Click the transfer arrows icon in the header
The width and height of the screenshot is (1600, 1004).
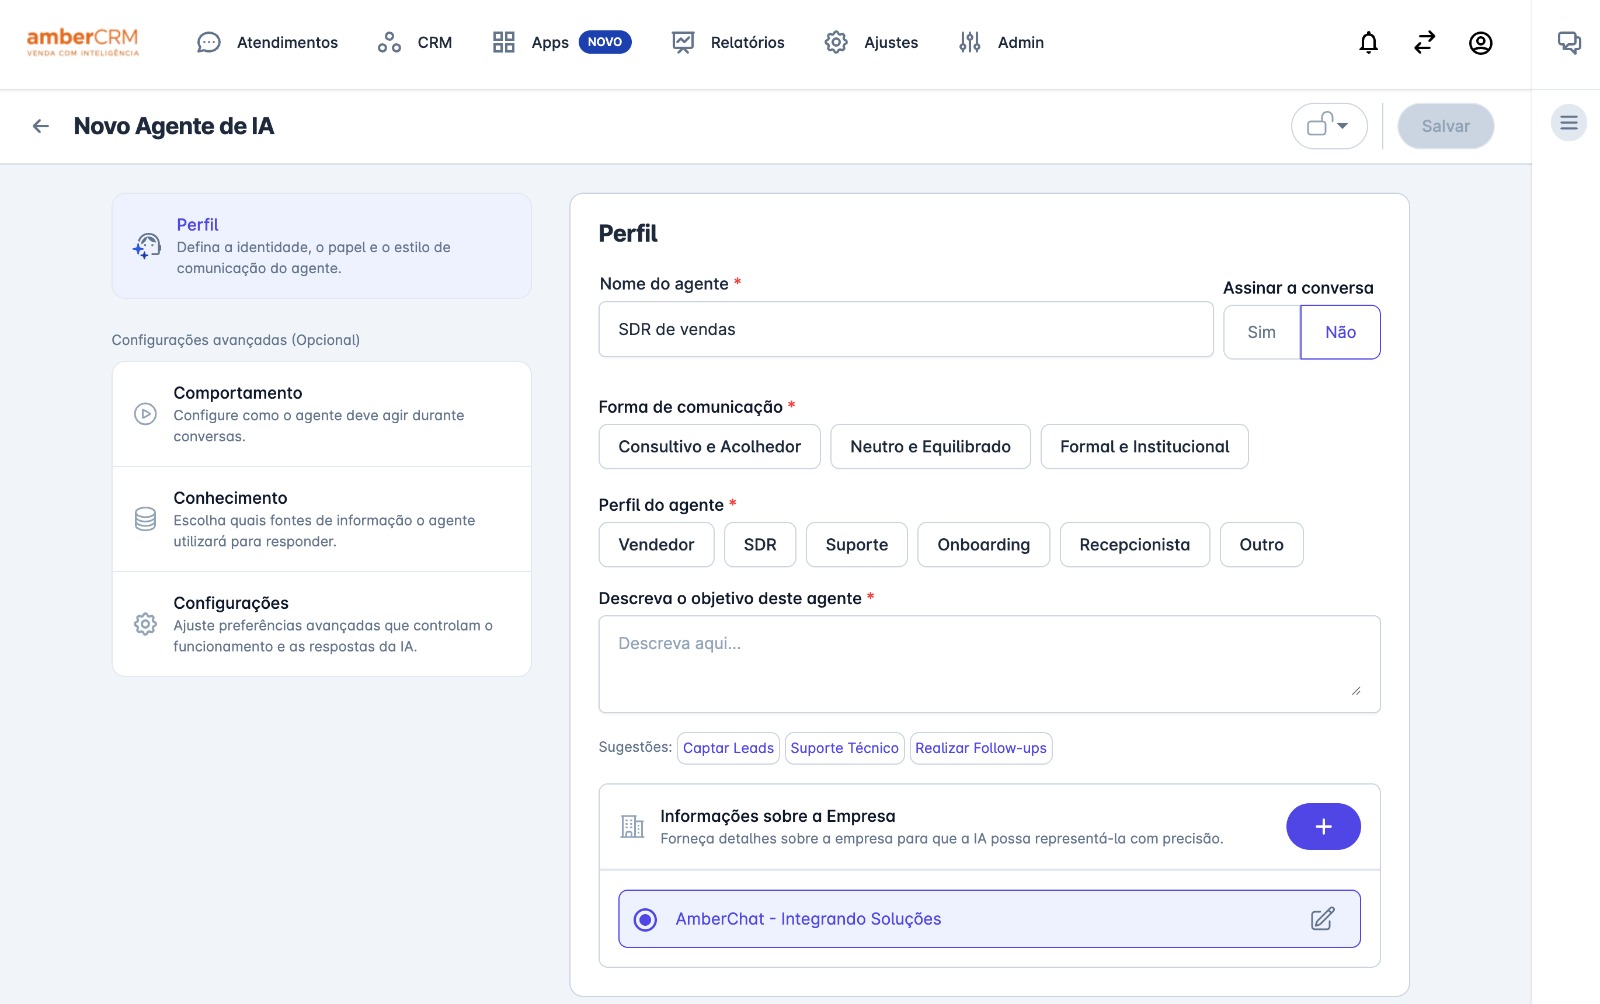[x=1424, y=42]
